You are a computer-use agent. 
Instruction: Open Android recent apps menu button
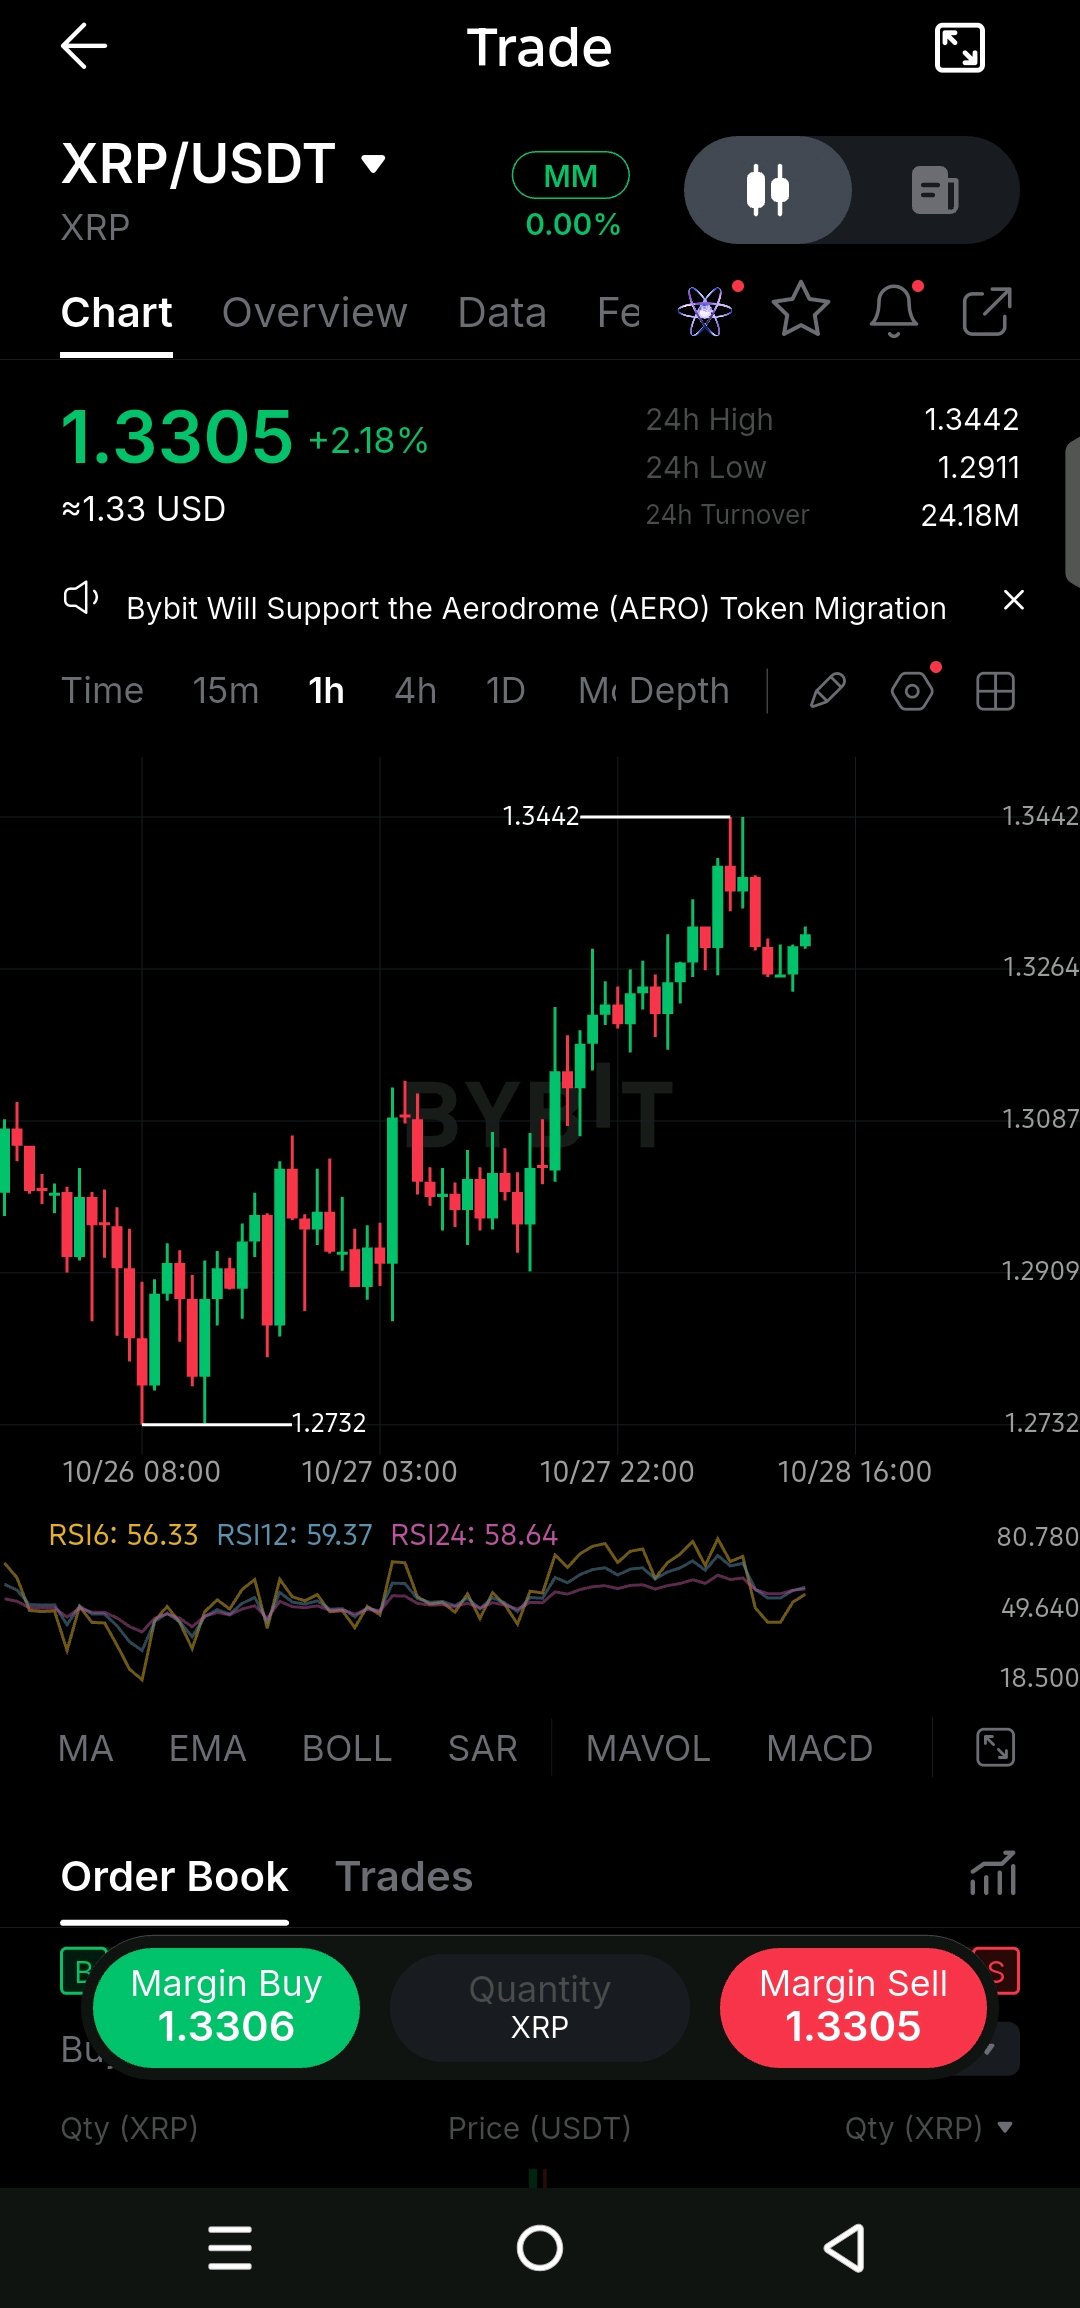click(x=230, y=2248)
